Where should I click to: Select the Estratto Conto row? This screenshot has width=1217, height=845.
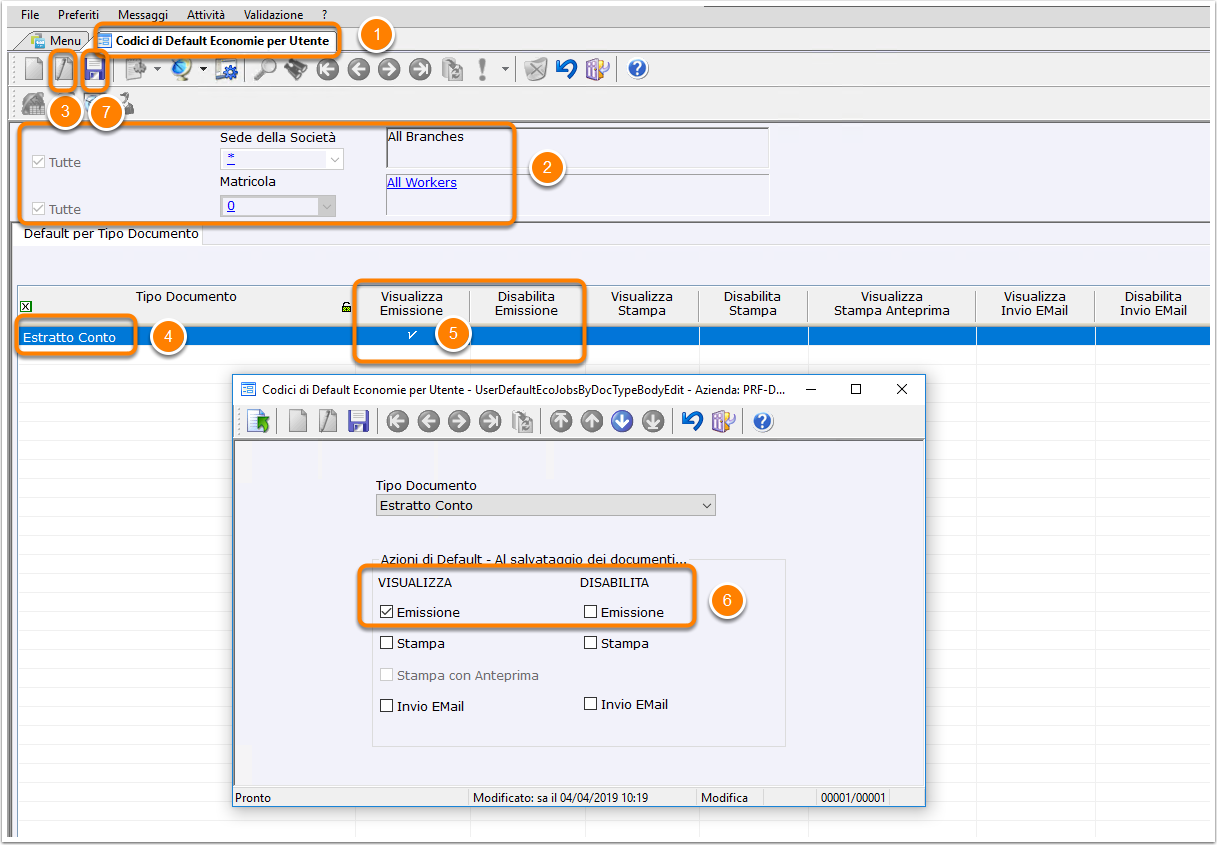coord(613,337)
